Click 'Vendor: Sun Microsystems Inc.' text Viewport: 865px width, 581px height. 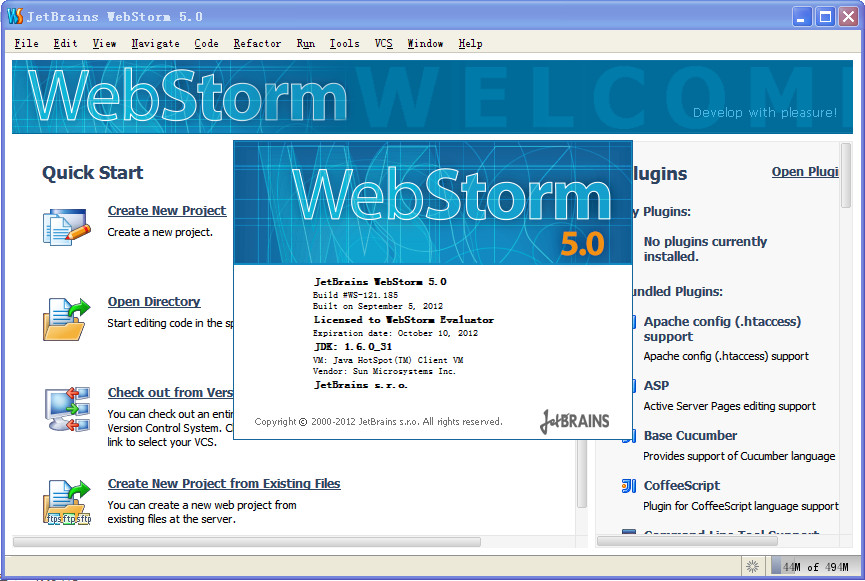[x=385, y=371]
